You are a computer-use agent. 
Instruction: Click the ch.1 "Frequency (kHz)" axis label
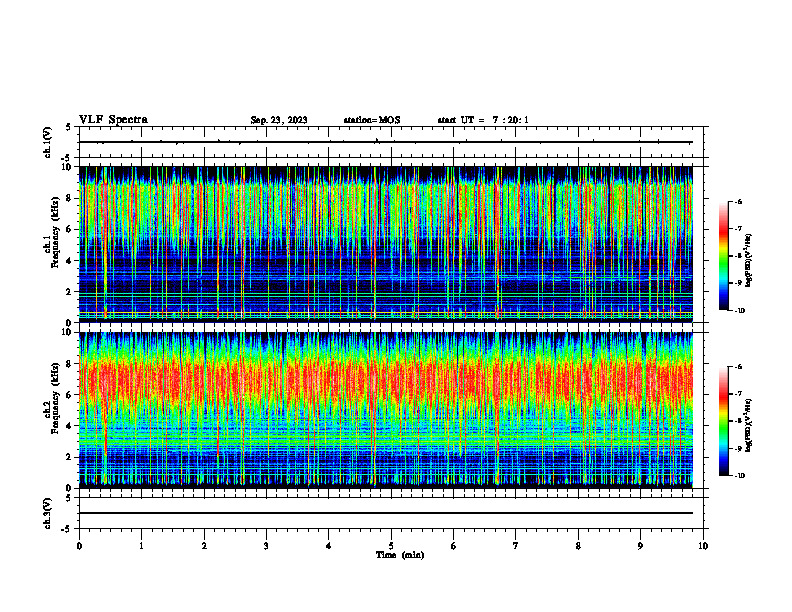click(57, 233)
